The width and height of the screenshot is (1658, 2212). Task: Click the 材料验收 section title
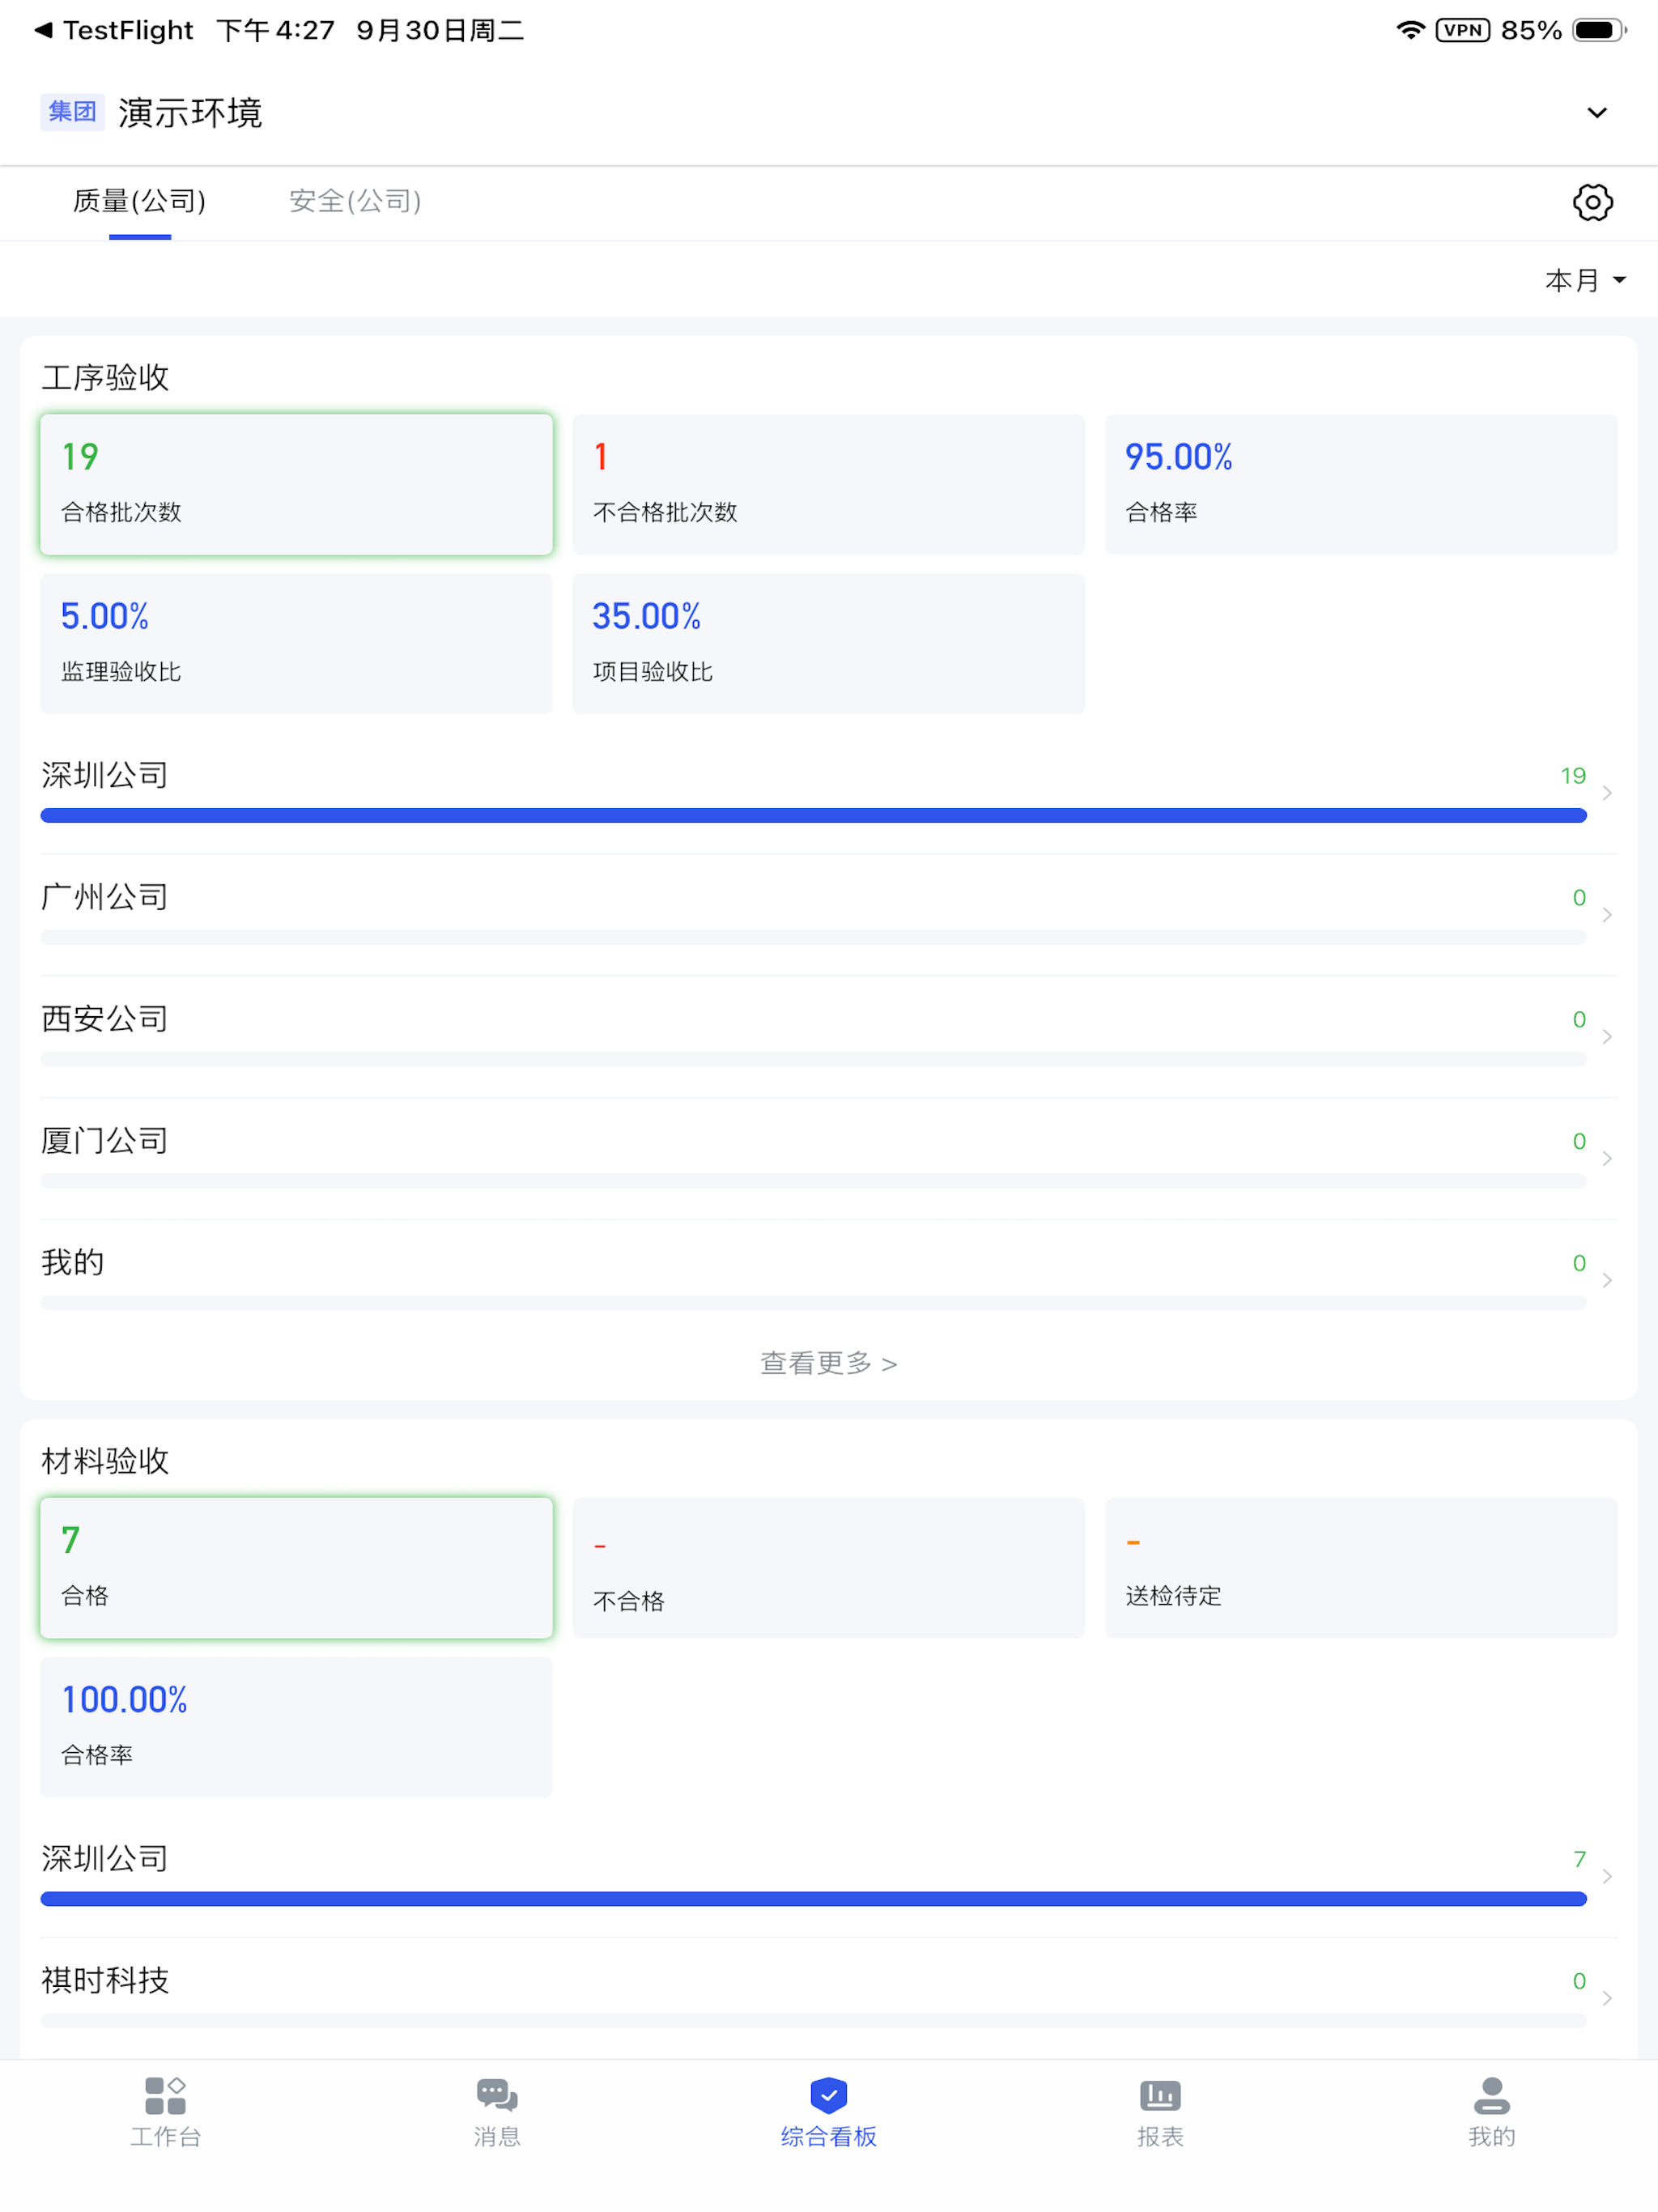point(105,1462)
